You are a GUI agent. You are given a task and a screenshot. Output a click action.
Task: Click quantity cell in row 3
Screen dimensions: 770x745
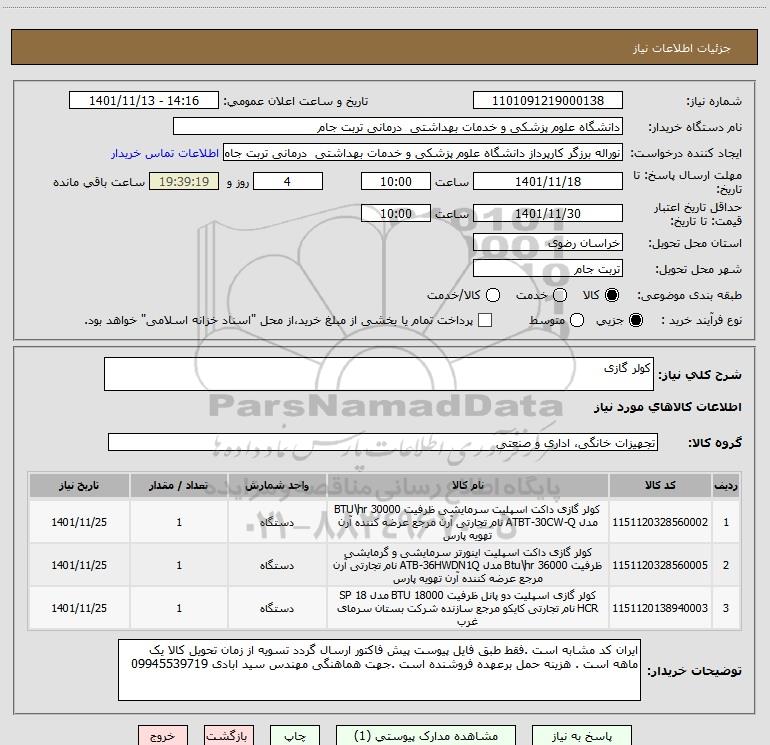(x=179, y=608)
